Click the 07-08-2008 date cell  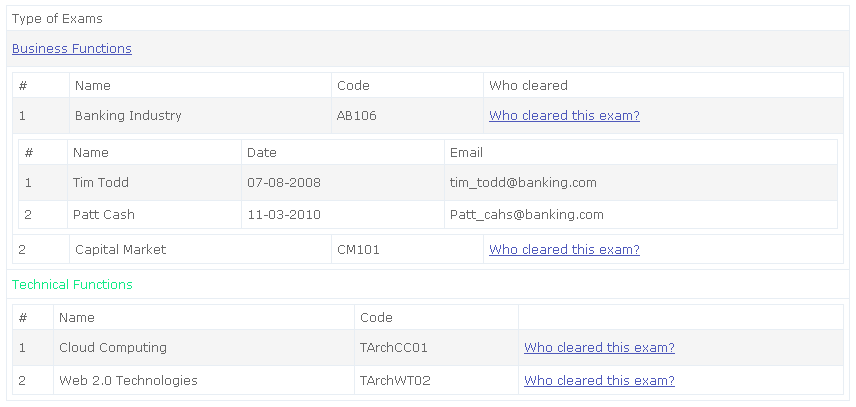343,182
